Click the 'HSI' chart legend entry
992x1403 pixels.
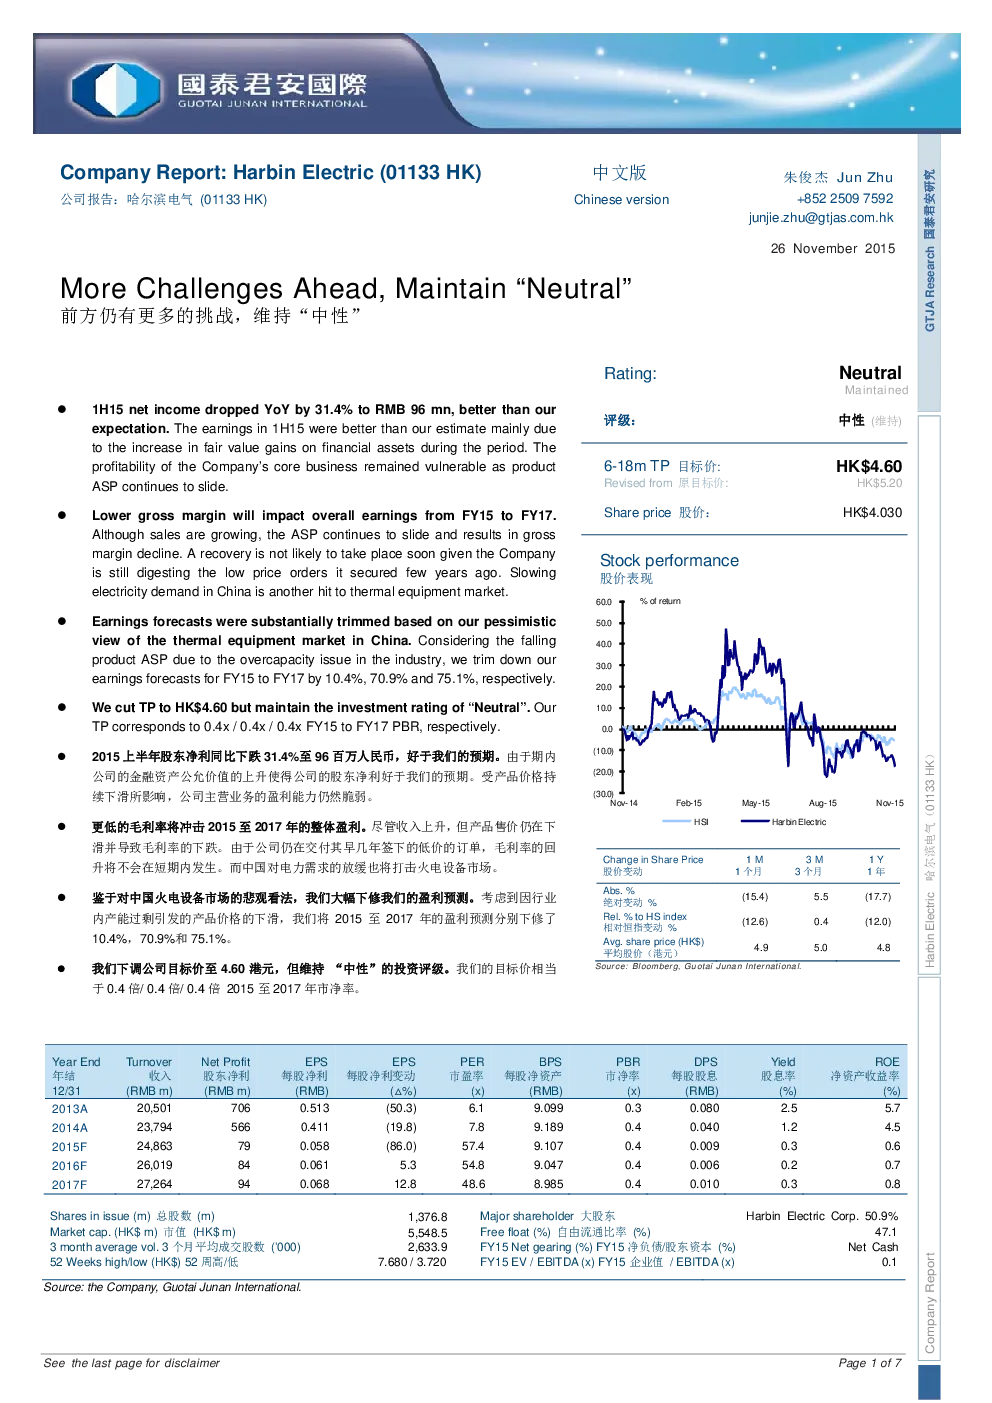click(x=687, y=822)
